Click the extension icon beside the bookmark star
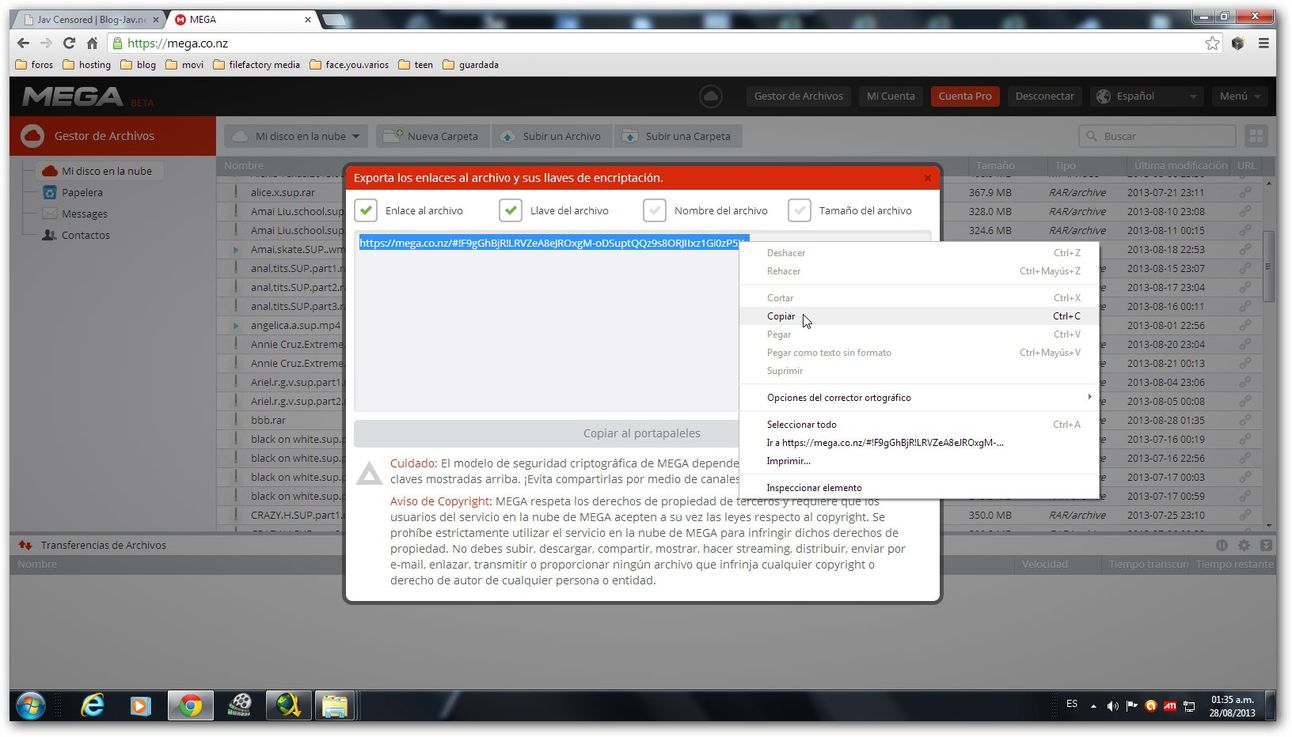Image resolution: width=1292 pixels, height=737 pixels. click(1238, 43)
